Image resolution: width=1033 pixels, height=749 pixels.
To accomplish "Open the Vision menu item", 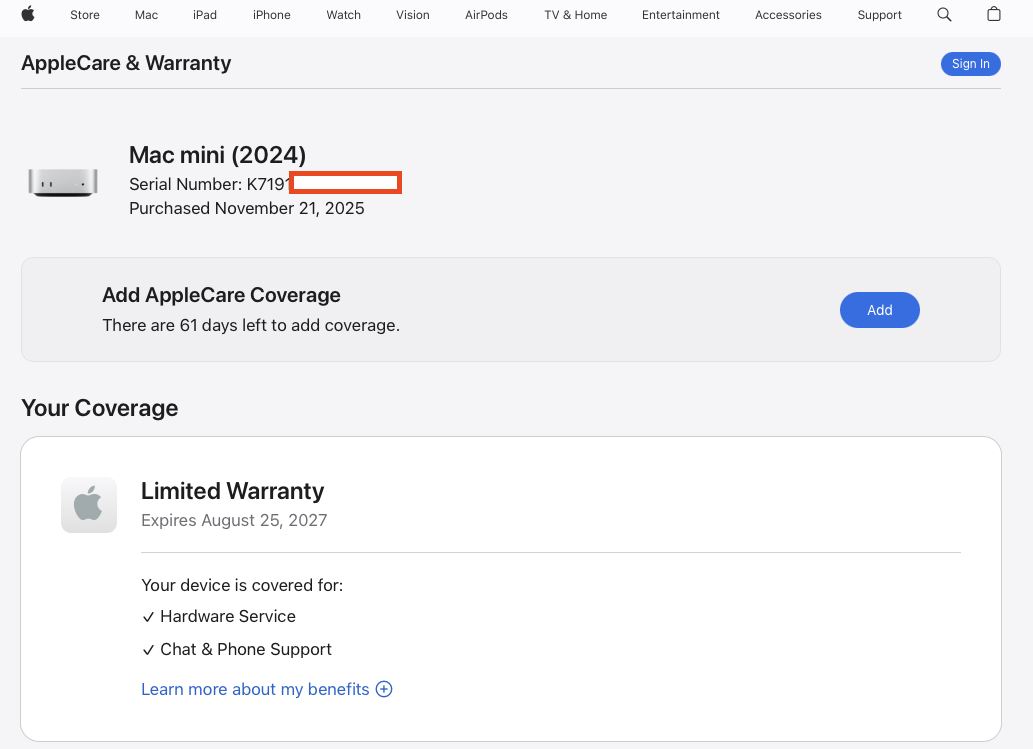I will click(412, 14).
